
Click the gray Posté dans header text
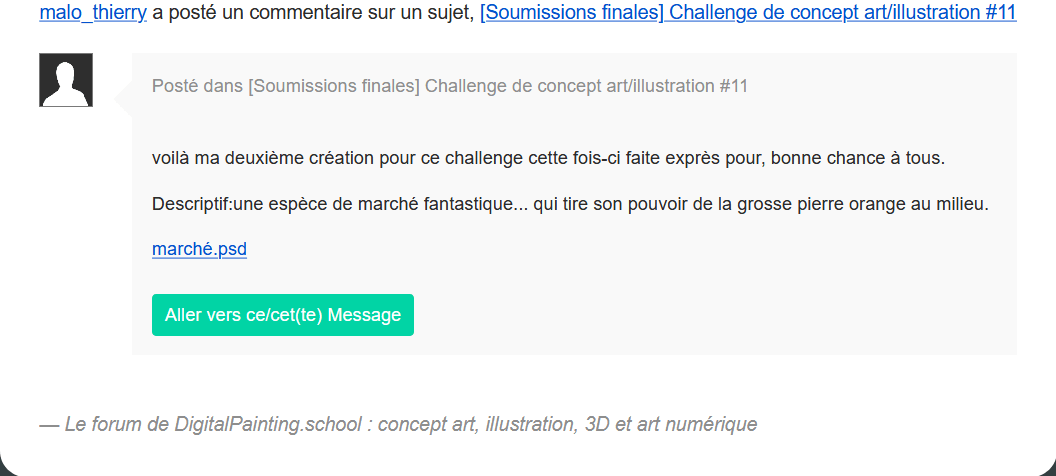(450, 86)
